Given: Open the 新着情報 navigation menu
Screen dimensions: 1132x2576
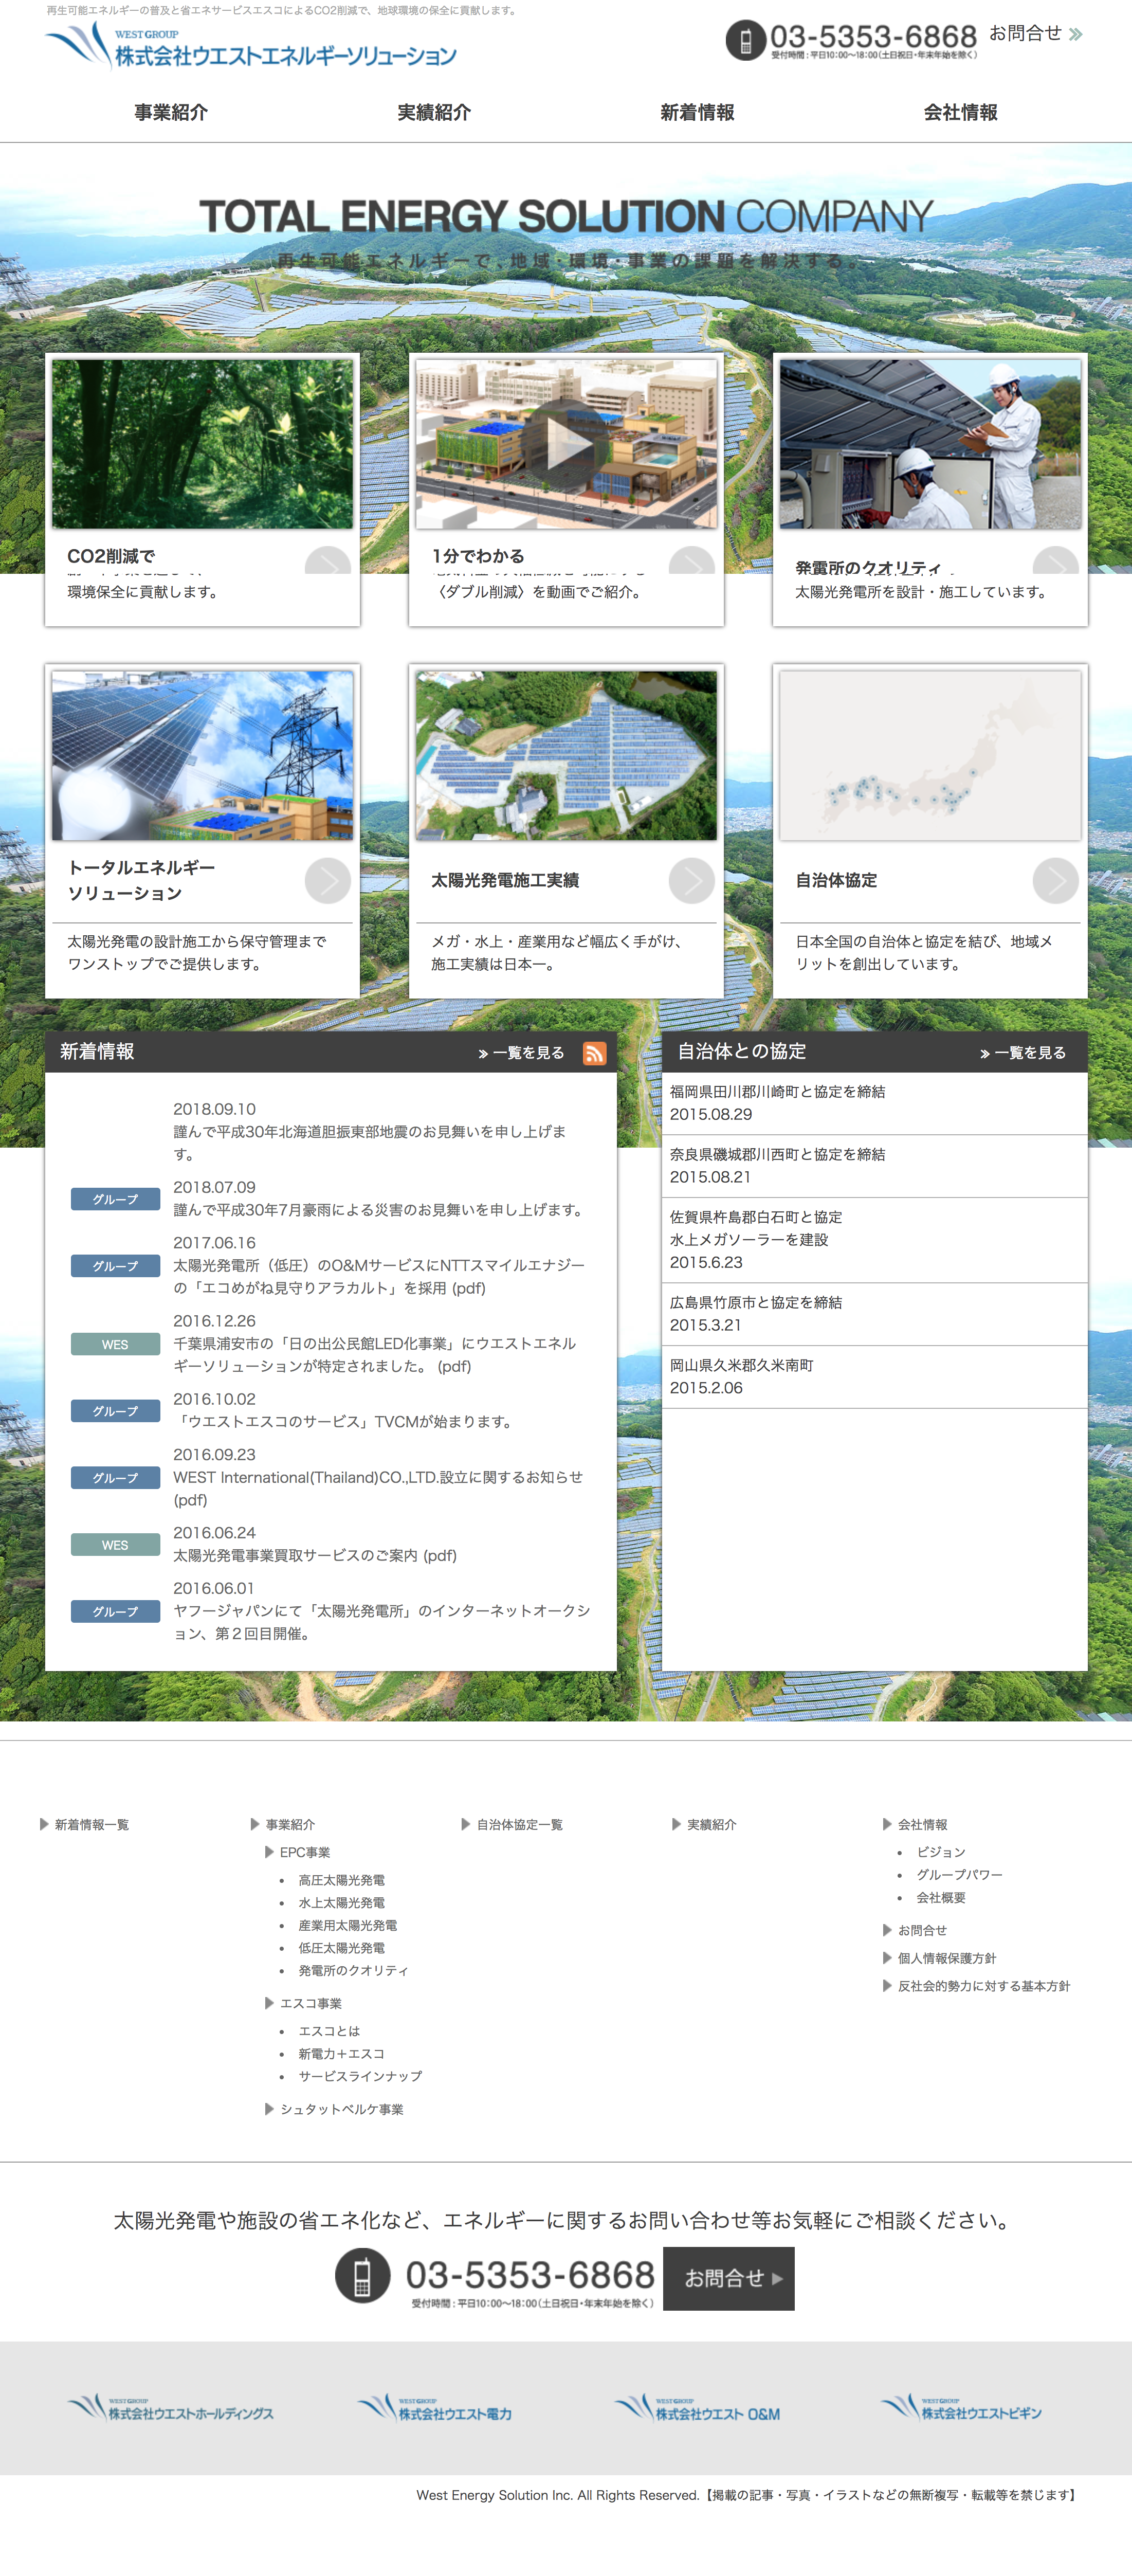Looking at the screenshot, I should pos(697,112).
